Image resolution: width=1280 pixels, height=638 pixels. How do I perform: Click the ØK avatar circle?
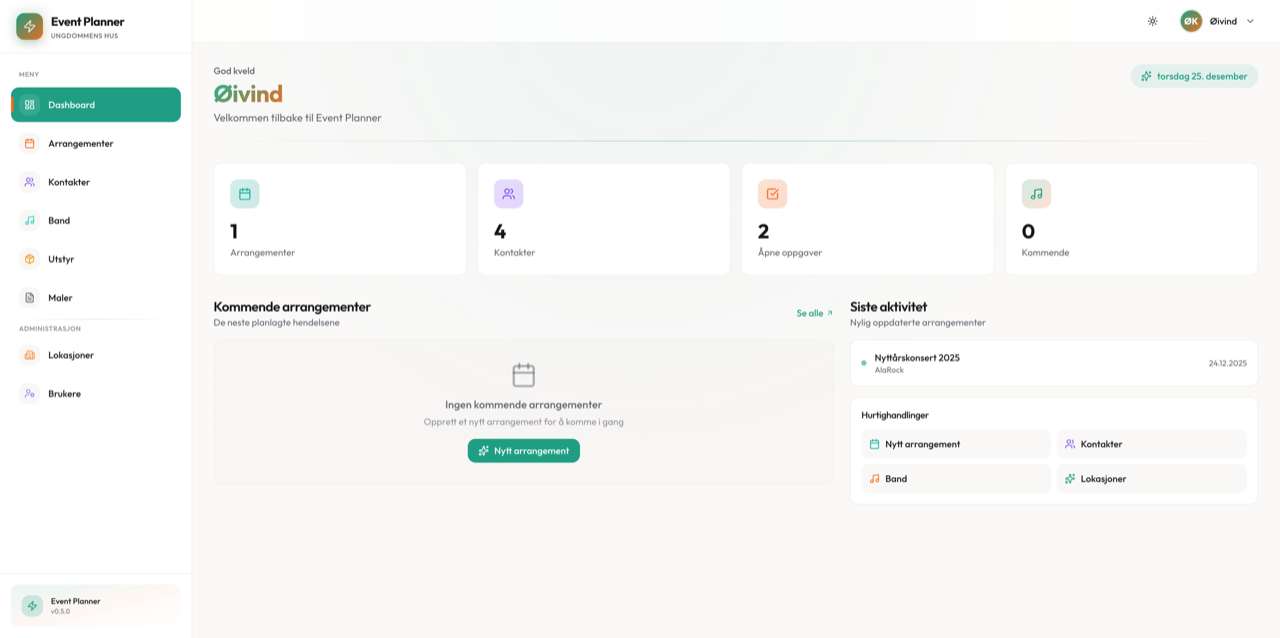(x=1190, y=20)
